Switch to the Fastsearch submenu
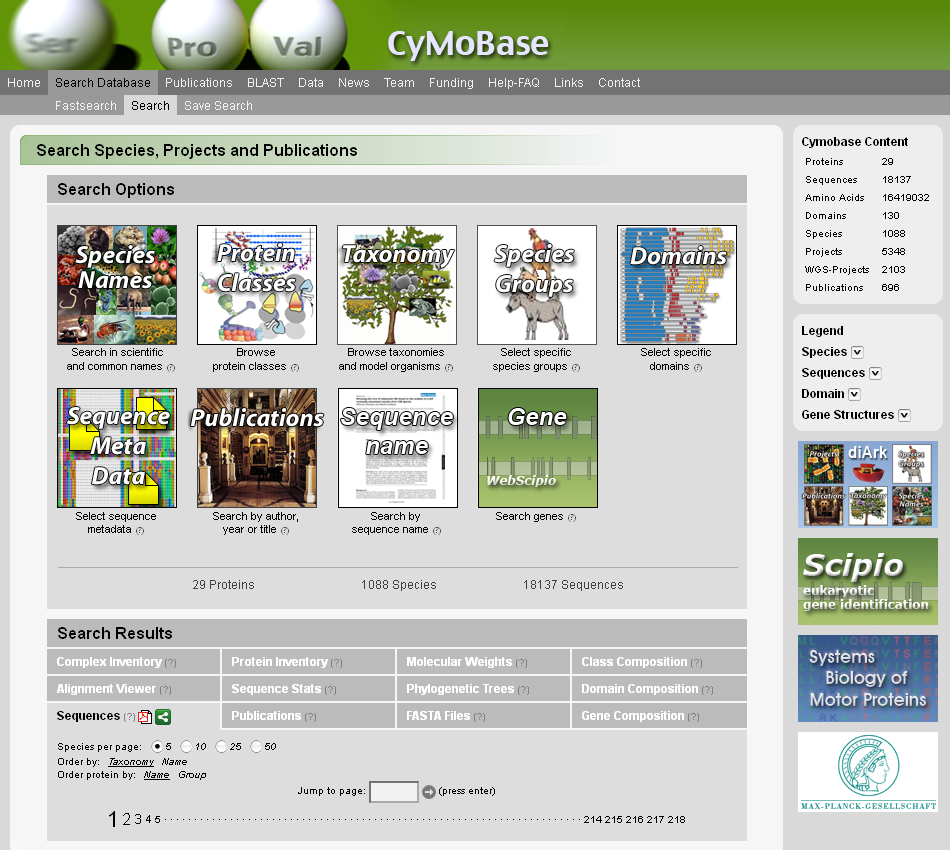Image resolution: width=950 pixels, height=850 pixels. [x=85, y=105]
